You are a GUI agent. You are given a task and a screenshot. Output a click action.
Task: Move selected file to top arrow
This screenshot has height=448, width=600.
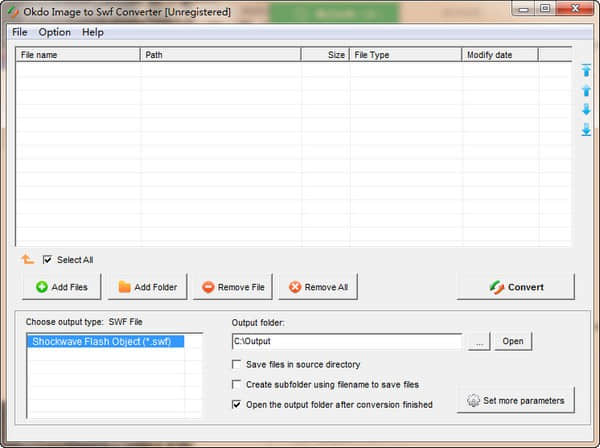click(x=586, y=70)
